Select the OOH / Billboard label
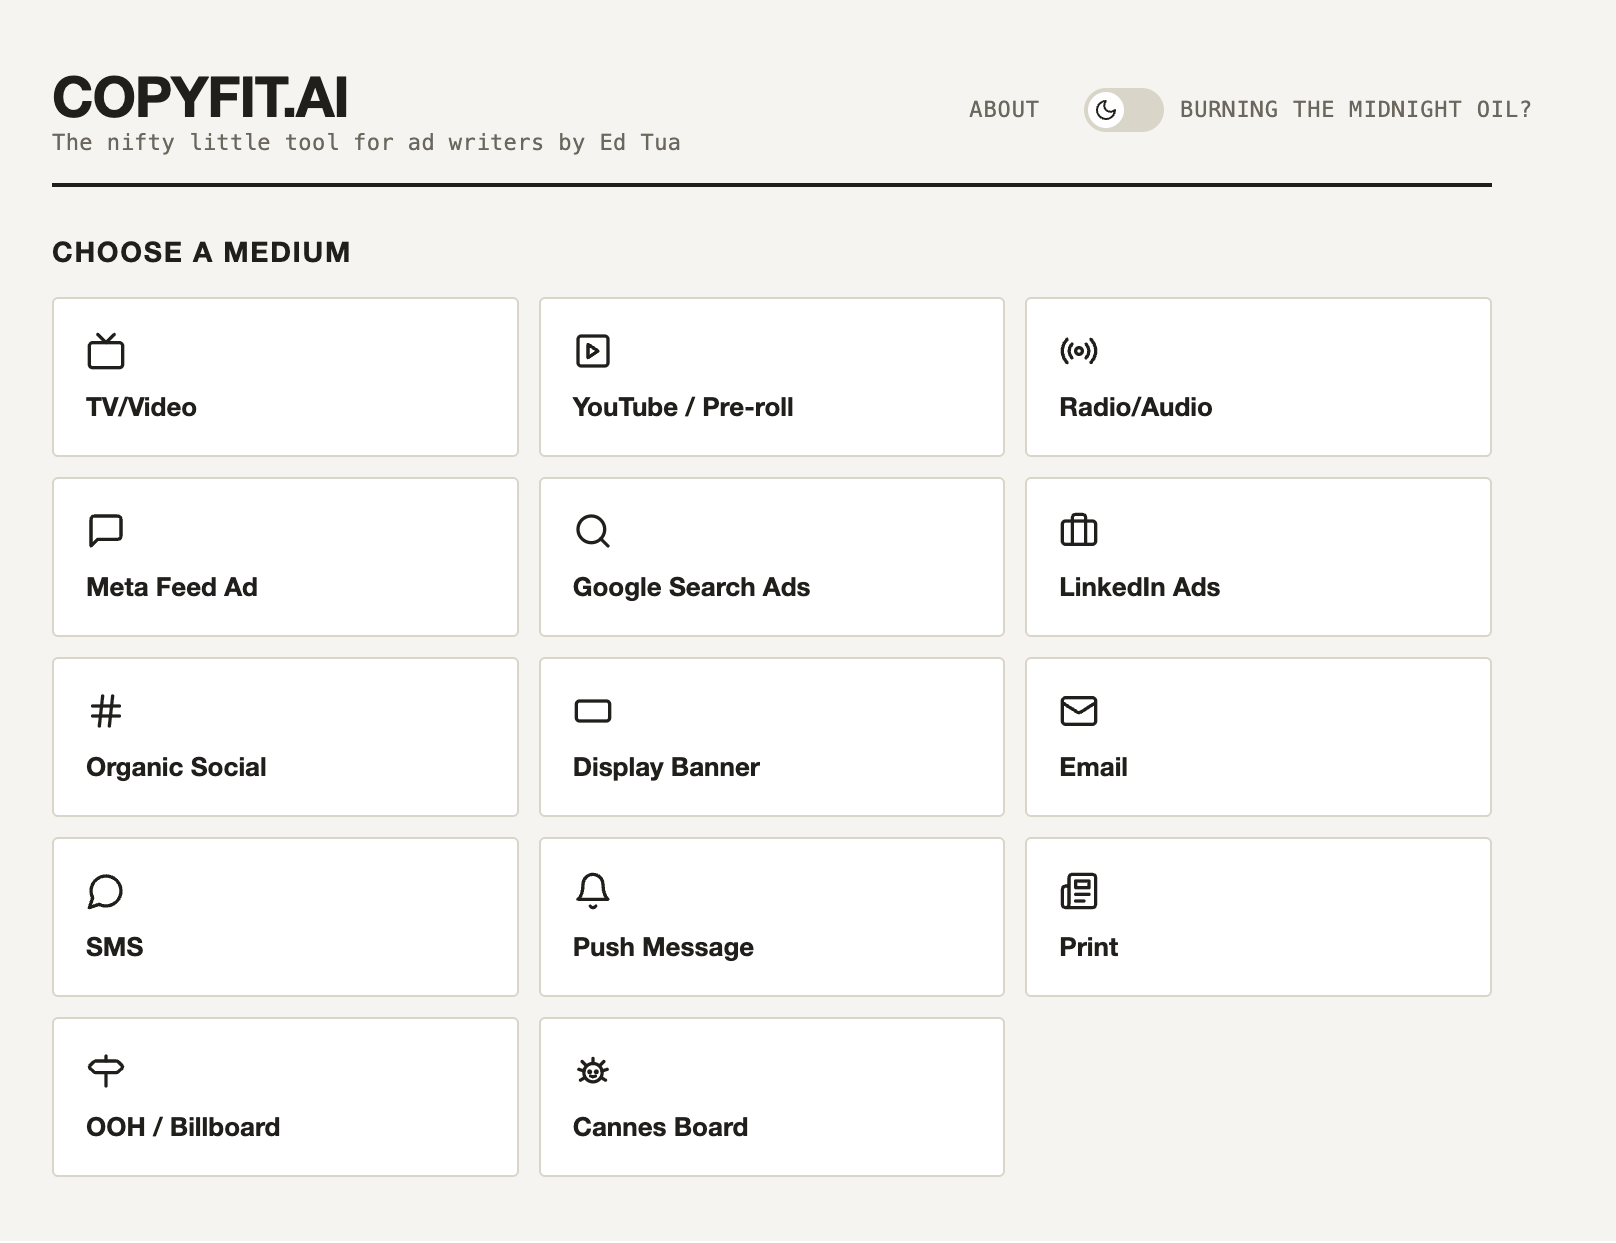Image resolution: width=1616 pixels, height=1243 pixels. tap(183, 1127)
